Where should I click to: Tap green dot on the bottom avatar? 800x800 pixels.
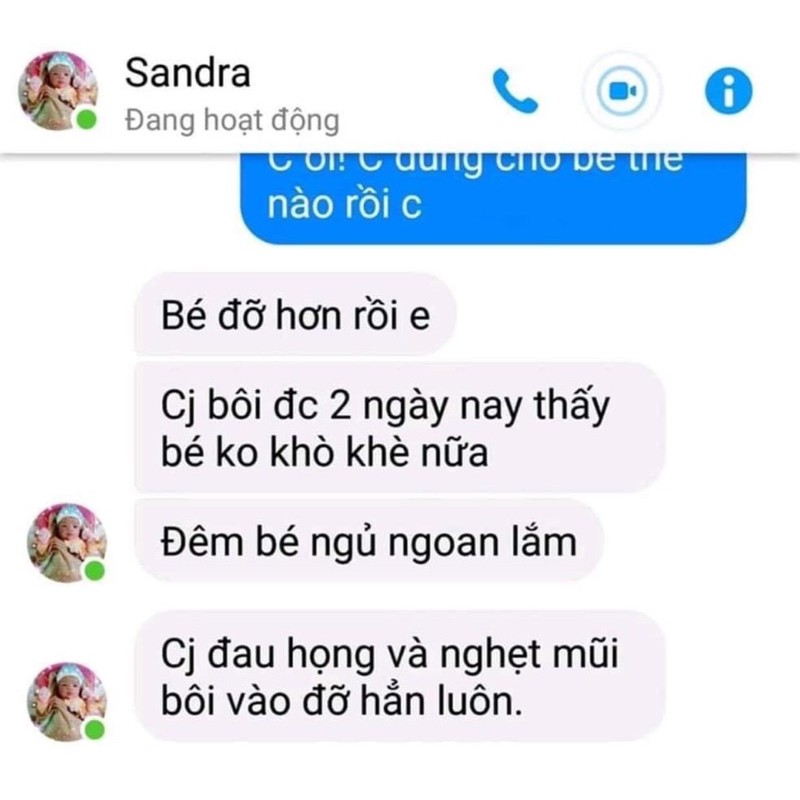coord(94,730)
